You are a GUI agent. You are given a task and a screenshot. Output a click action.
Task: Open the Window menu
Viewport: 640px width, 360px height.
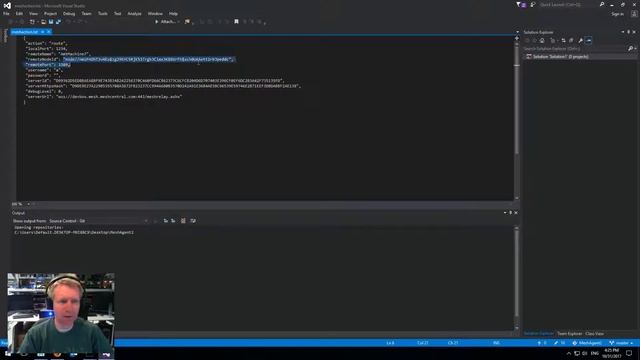click(155, 13)
